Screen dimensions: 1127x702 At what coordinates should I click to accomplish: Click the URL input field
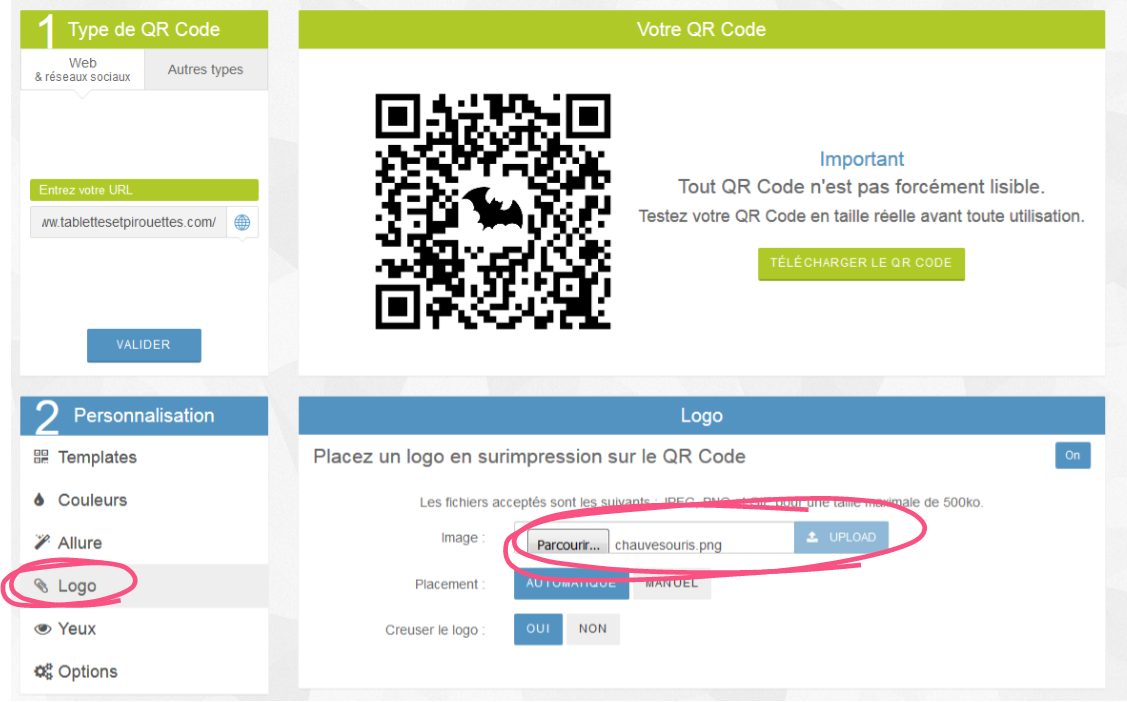[129, 222]
